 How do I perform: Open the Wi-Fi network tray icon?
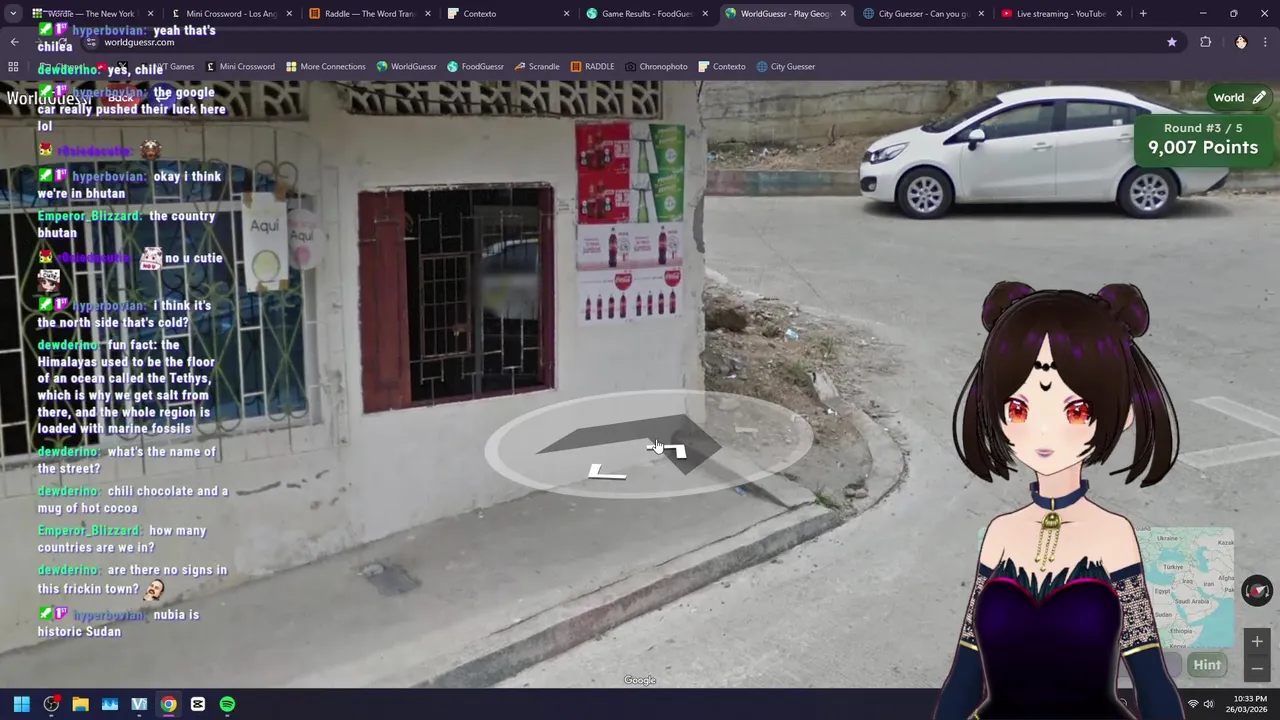(x=1192, y=704)
